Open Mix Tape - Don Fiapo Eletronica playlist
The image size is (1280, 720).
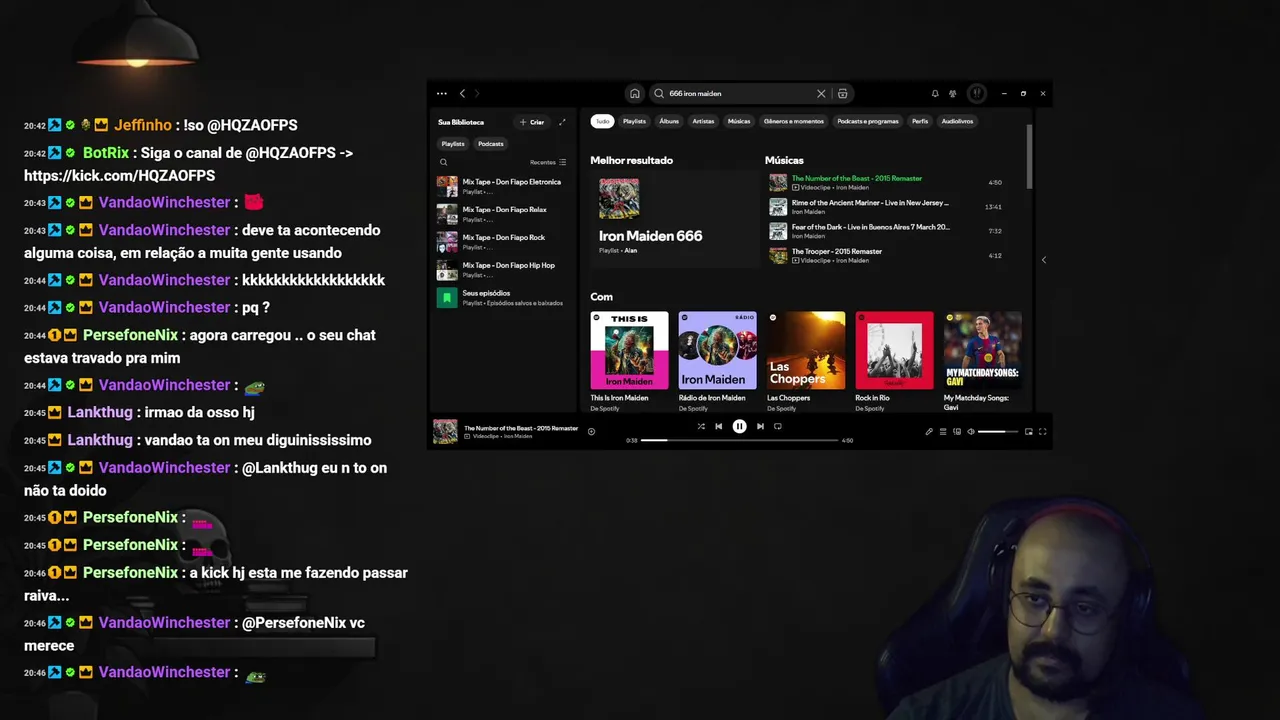(x=501, y=186)
